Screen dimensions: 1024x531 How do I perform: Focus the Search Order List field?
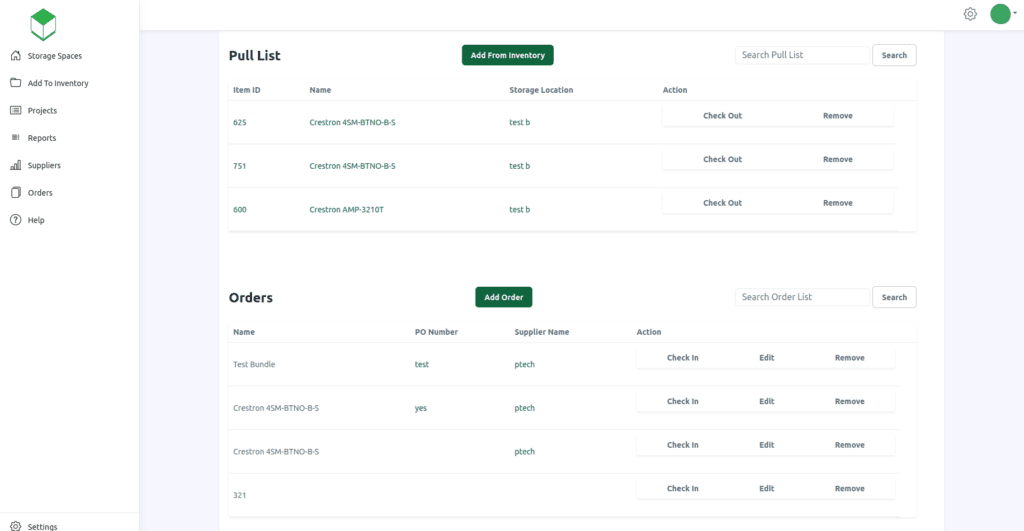pos(802,297)
